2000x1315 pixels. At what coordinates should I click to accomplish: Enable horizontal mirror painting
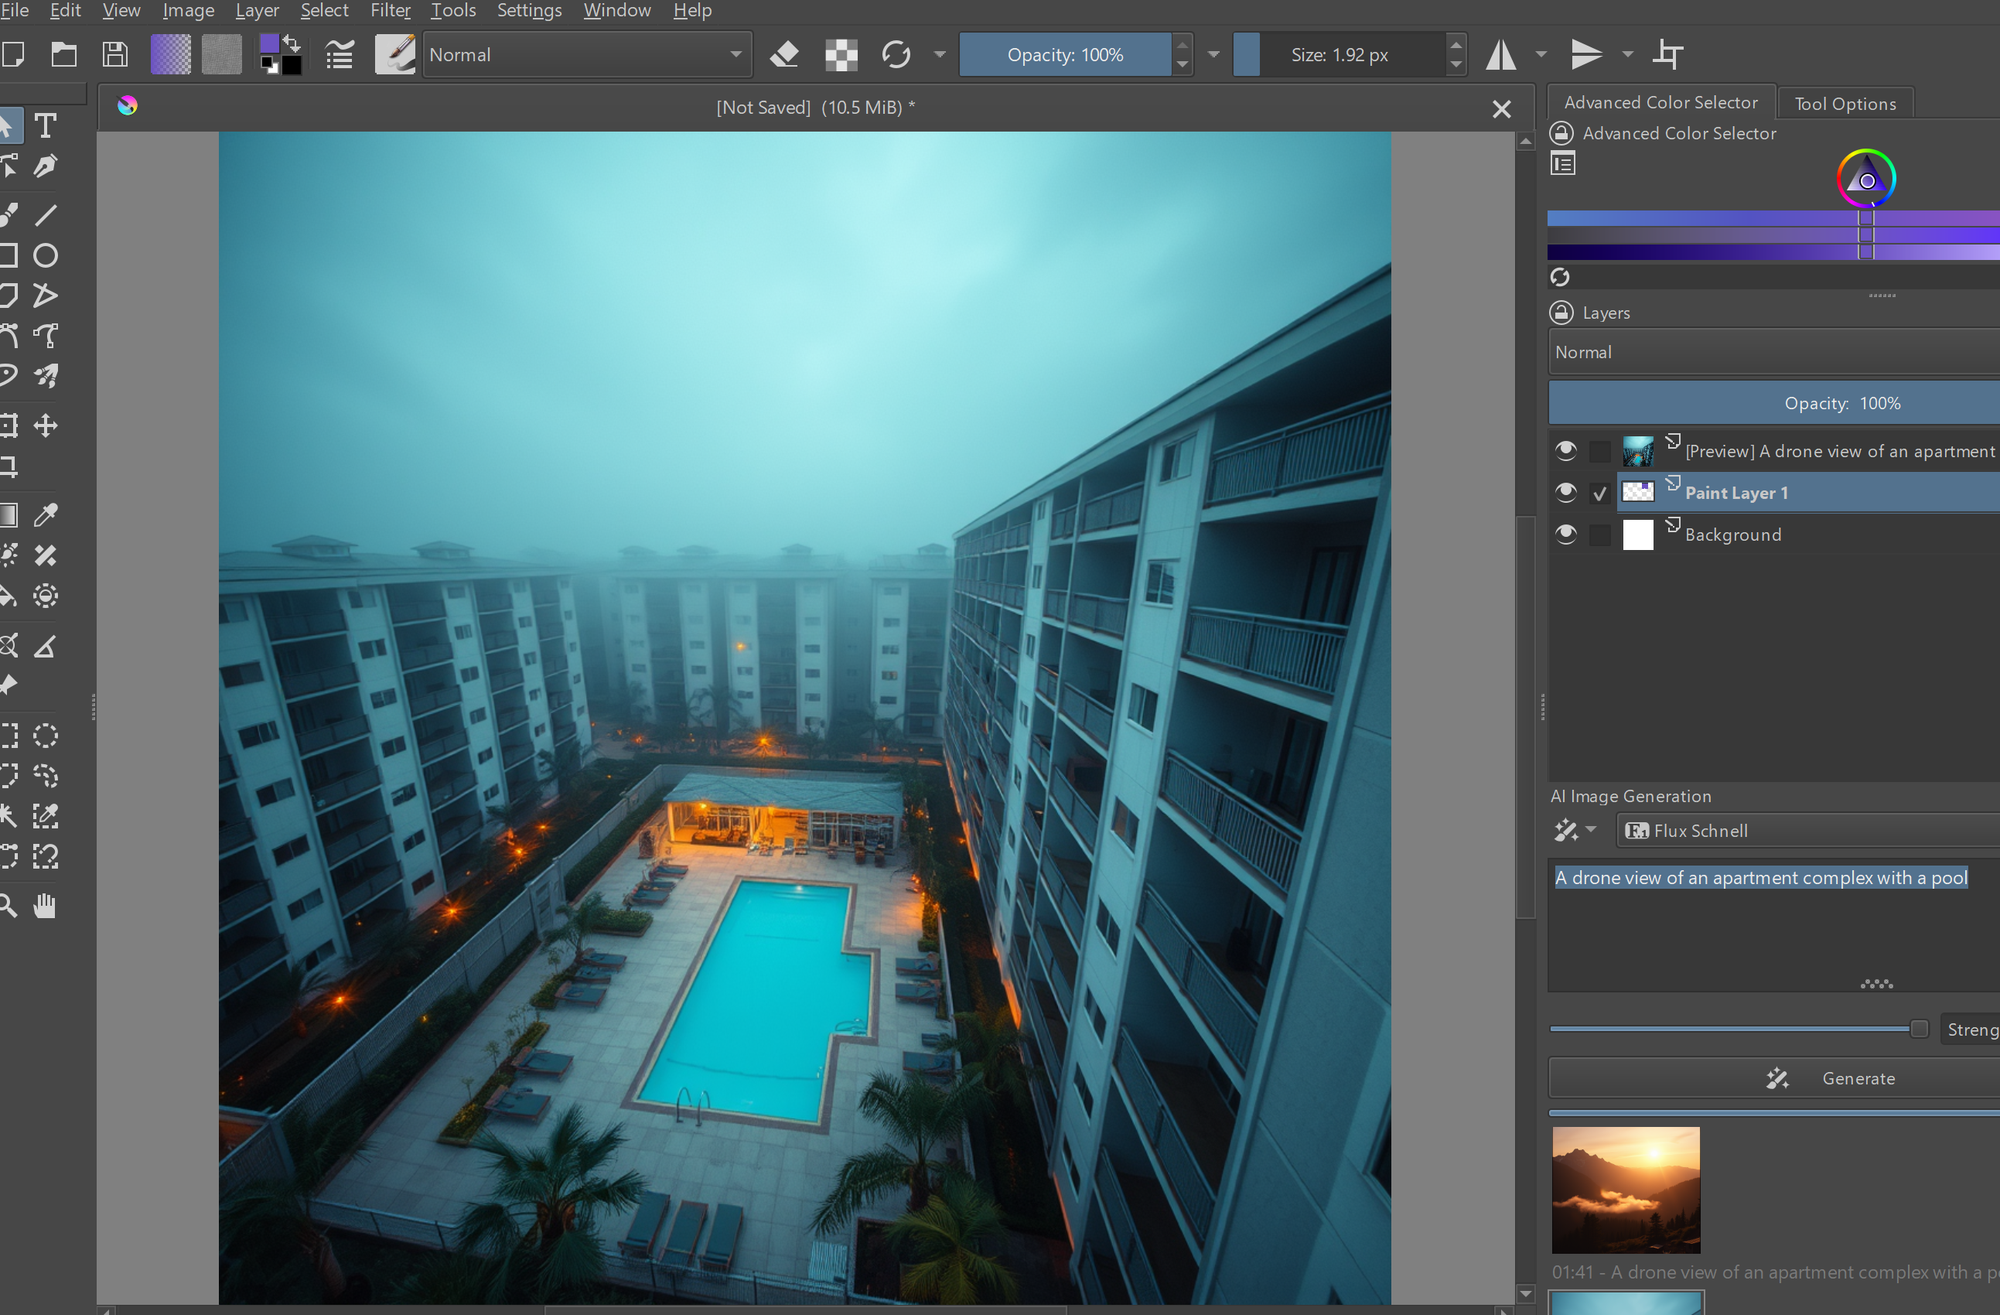(x=1500, y=54)
